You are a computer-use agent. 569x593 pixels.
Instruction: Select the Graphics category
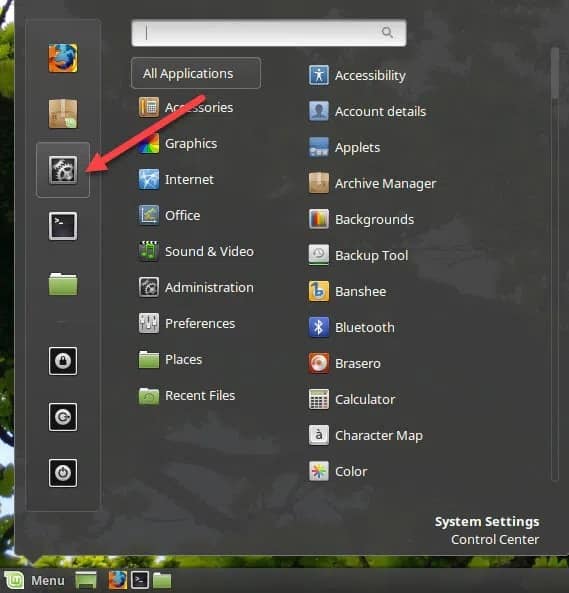pyautogui.click(x=177, y=144)
